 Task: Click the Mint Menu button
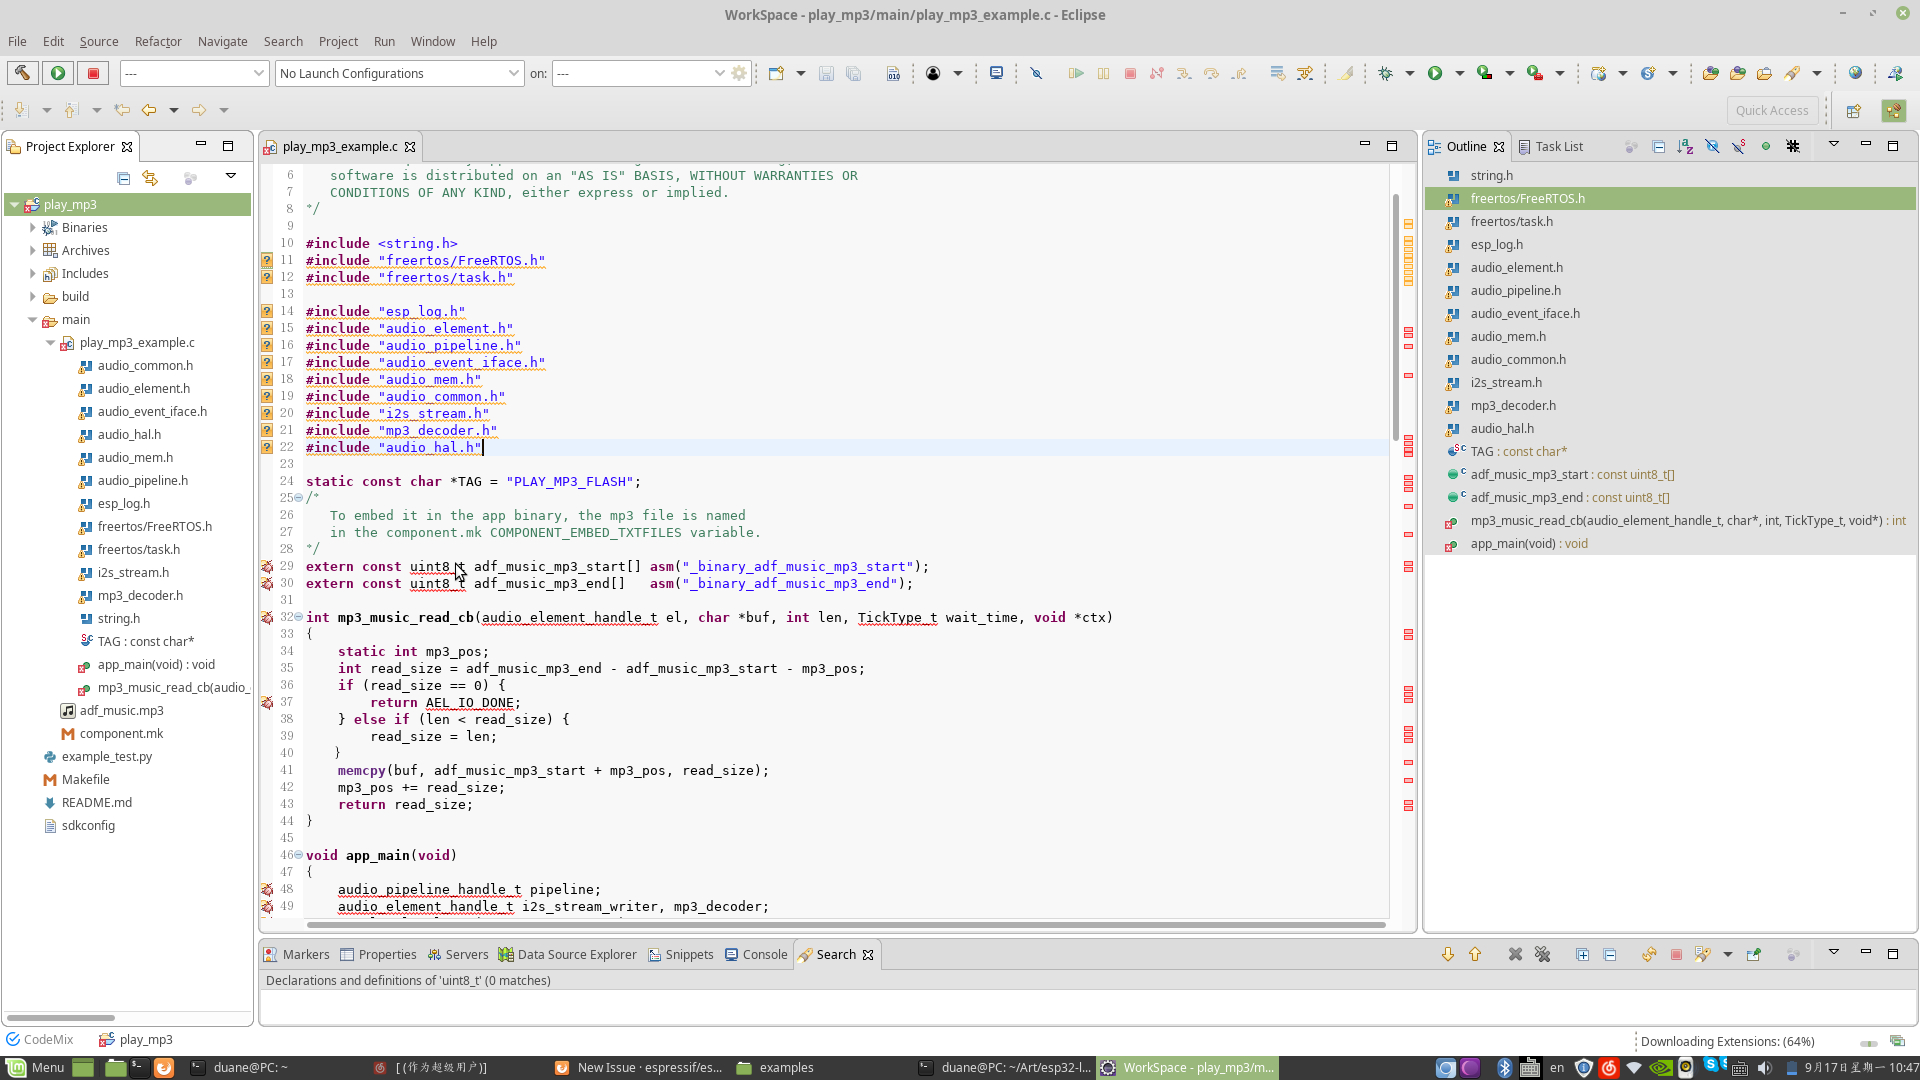coord(36,1068)
